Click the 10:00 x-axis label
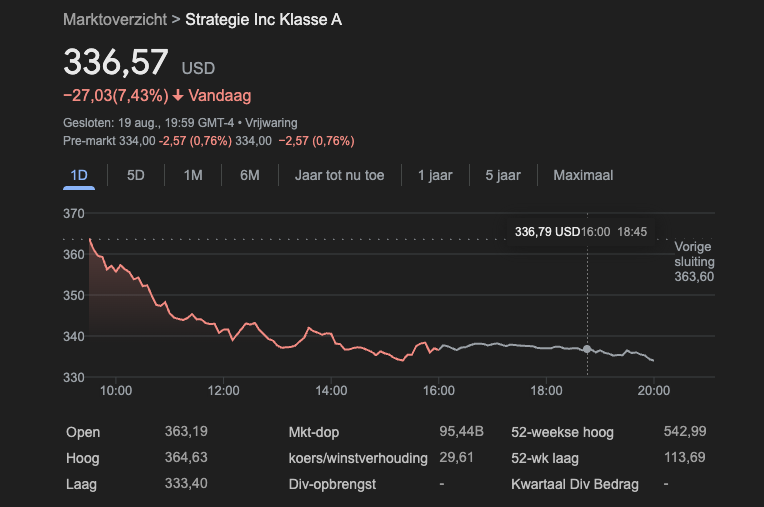This screenshot has width=764, height=507. (116, 391)
